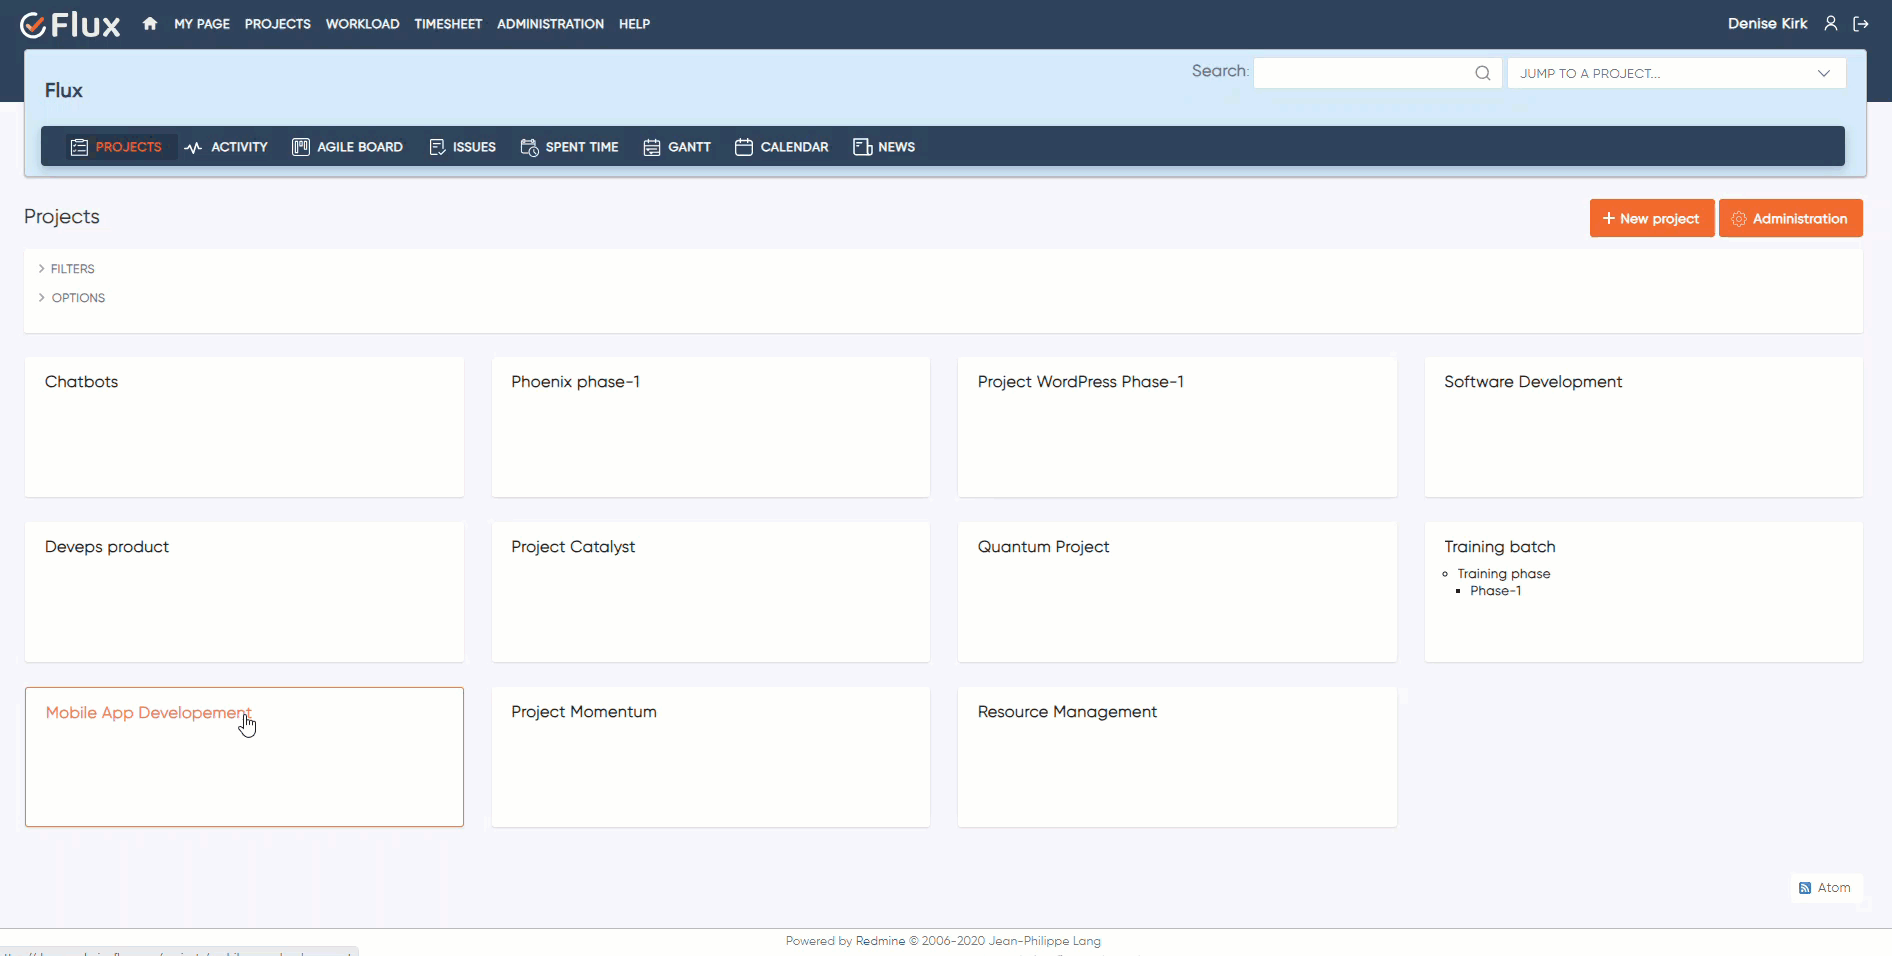Click the New project button
The width and height of the screenshot is (1892, 956).
[x=1651, y=218]
